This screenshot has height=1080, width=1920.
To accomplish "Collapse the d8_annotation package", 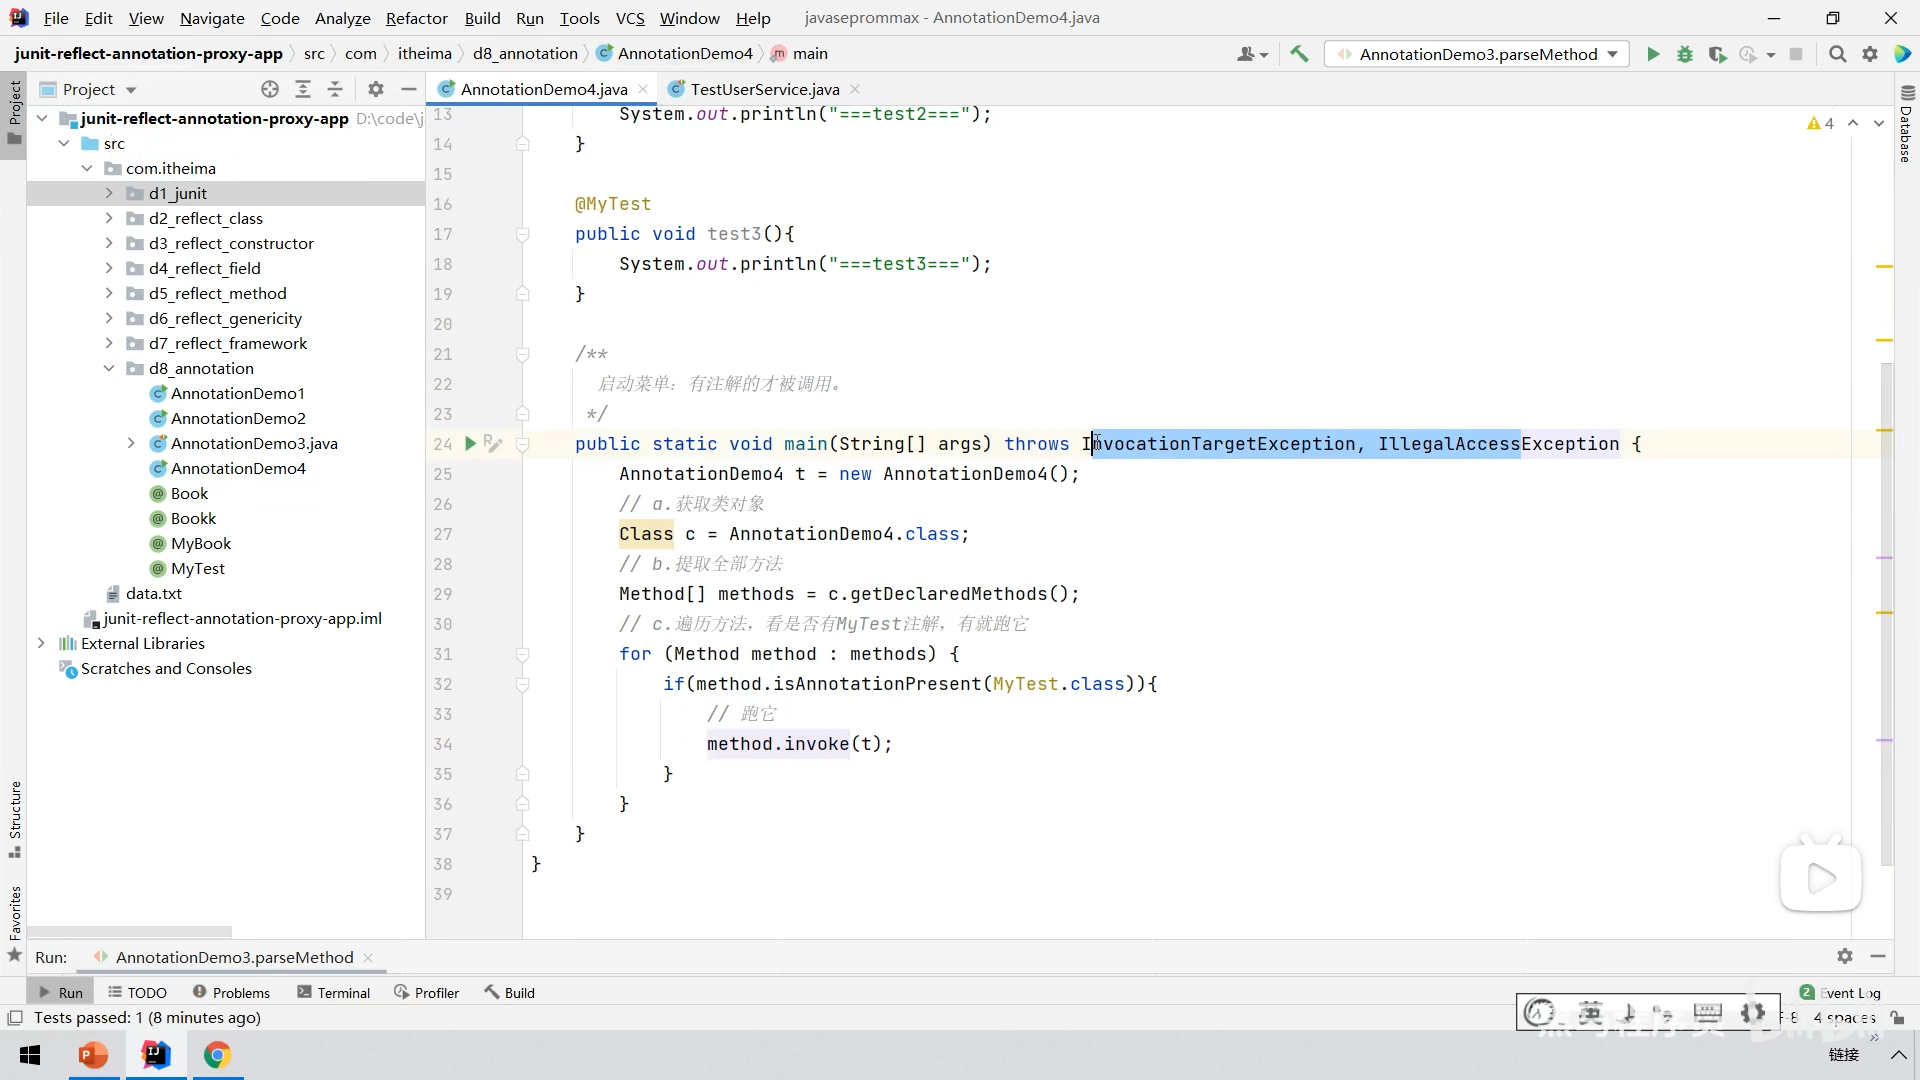I will point(109,368).
